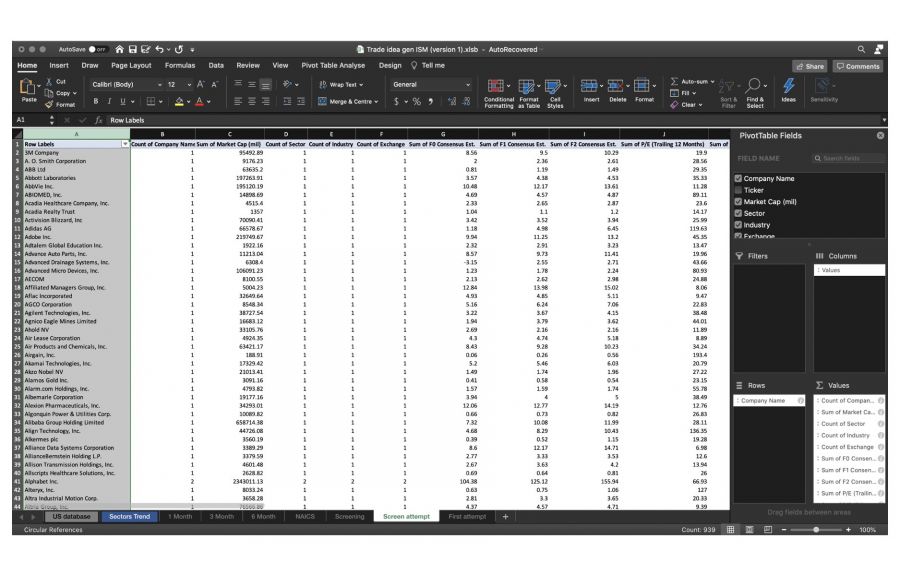Uncheck the Market Cap (mil) field
Viewport: 900px width, 576px height.
pos(738,201)
